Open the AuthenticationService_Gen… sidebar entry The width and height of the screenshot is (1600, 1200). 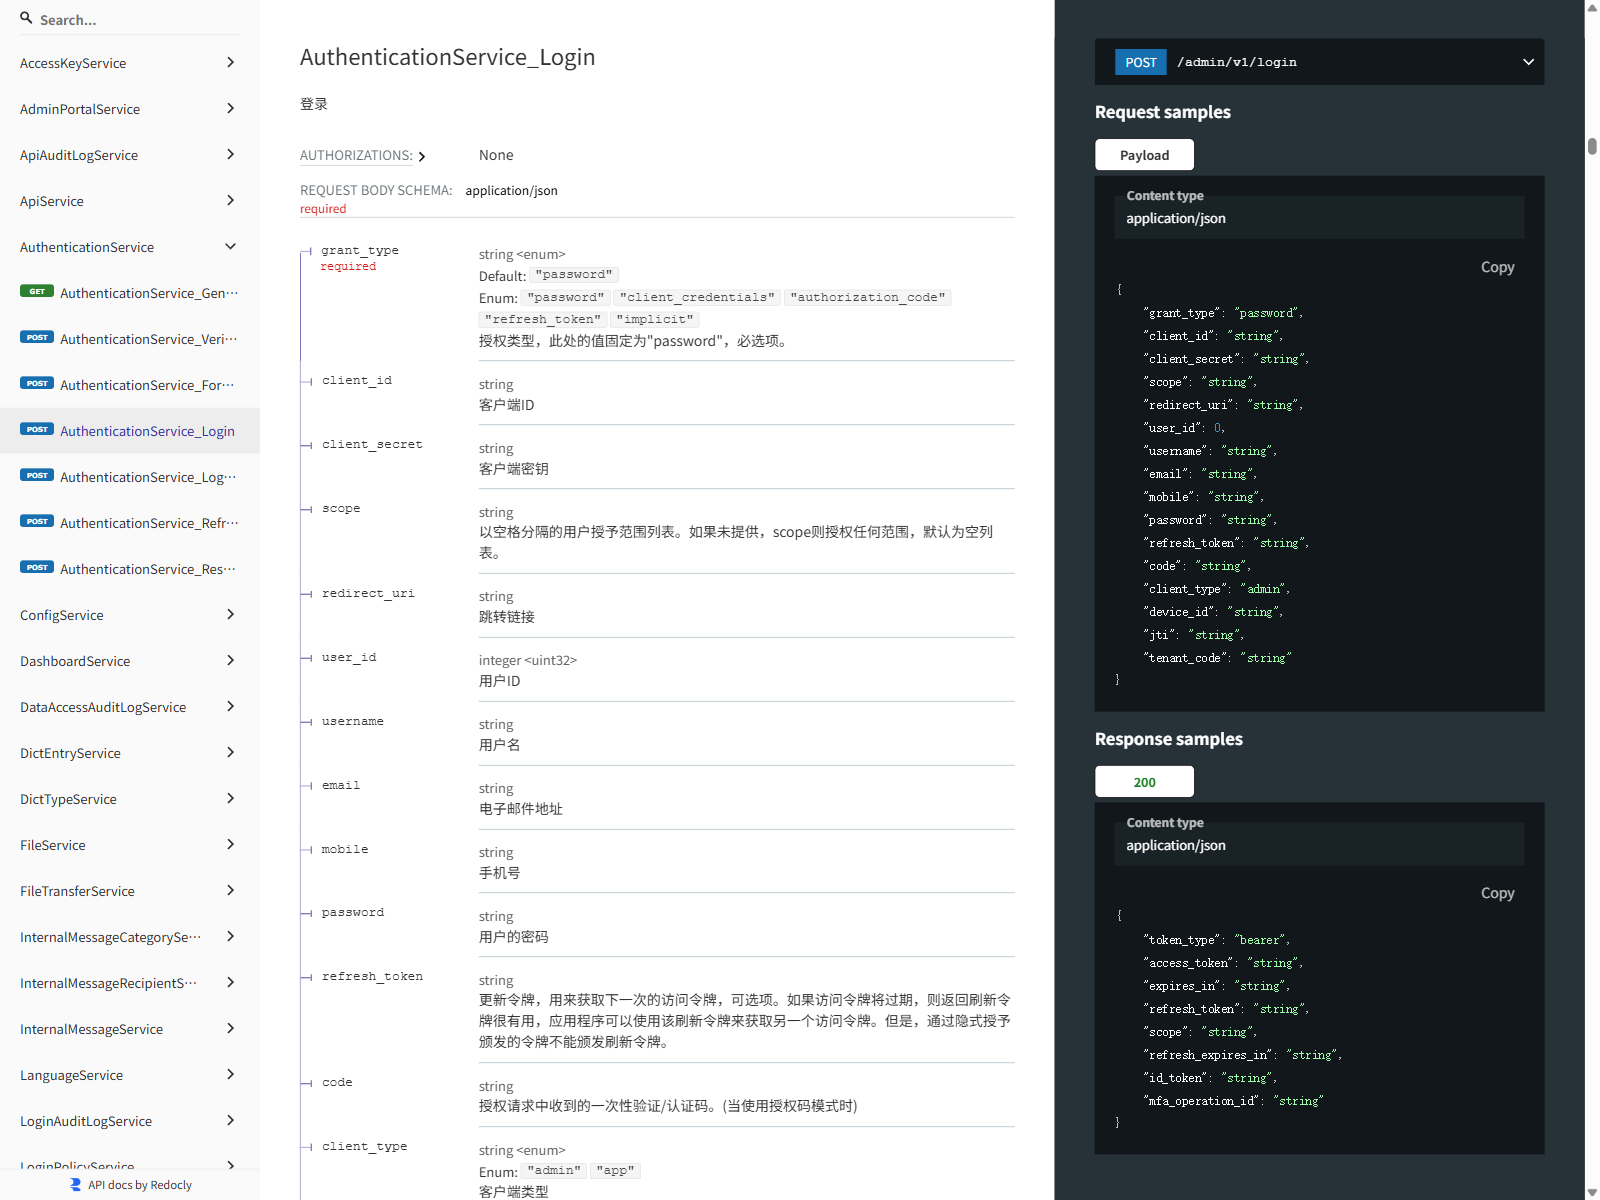tap(130, 293)
